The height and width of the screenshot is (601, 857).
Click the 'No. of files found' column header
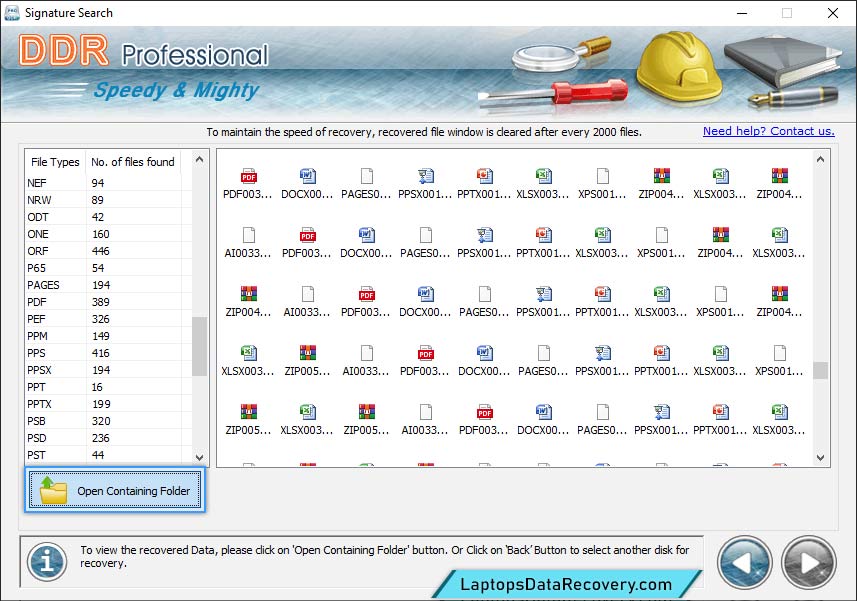point(133,162)
